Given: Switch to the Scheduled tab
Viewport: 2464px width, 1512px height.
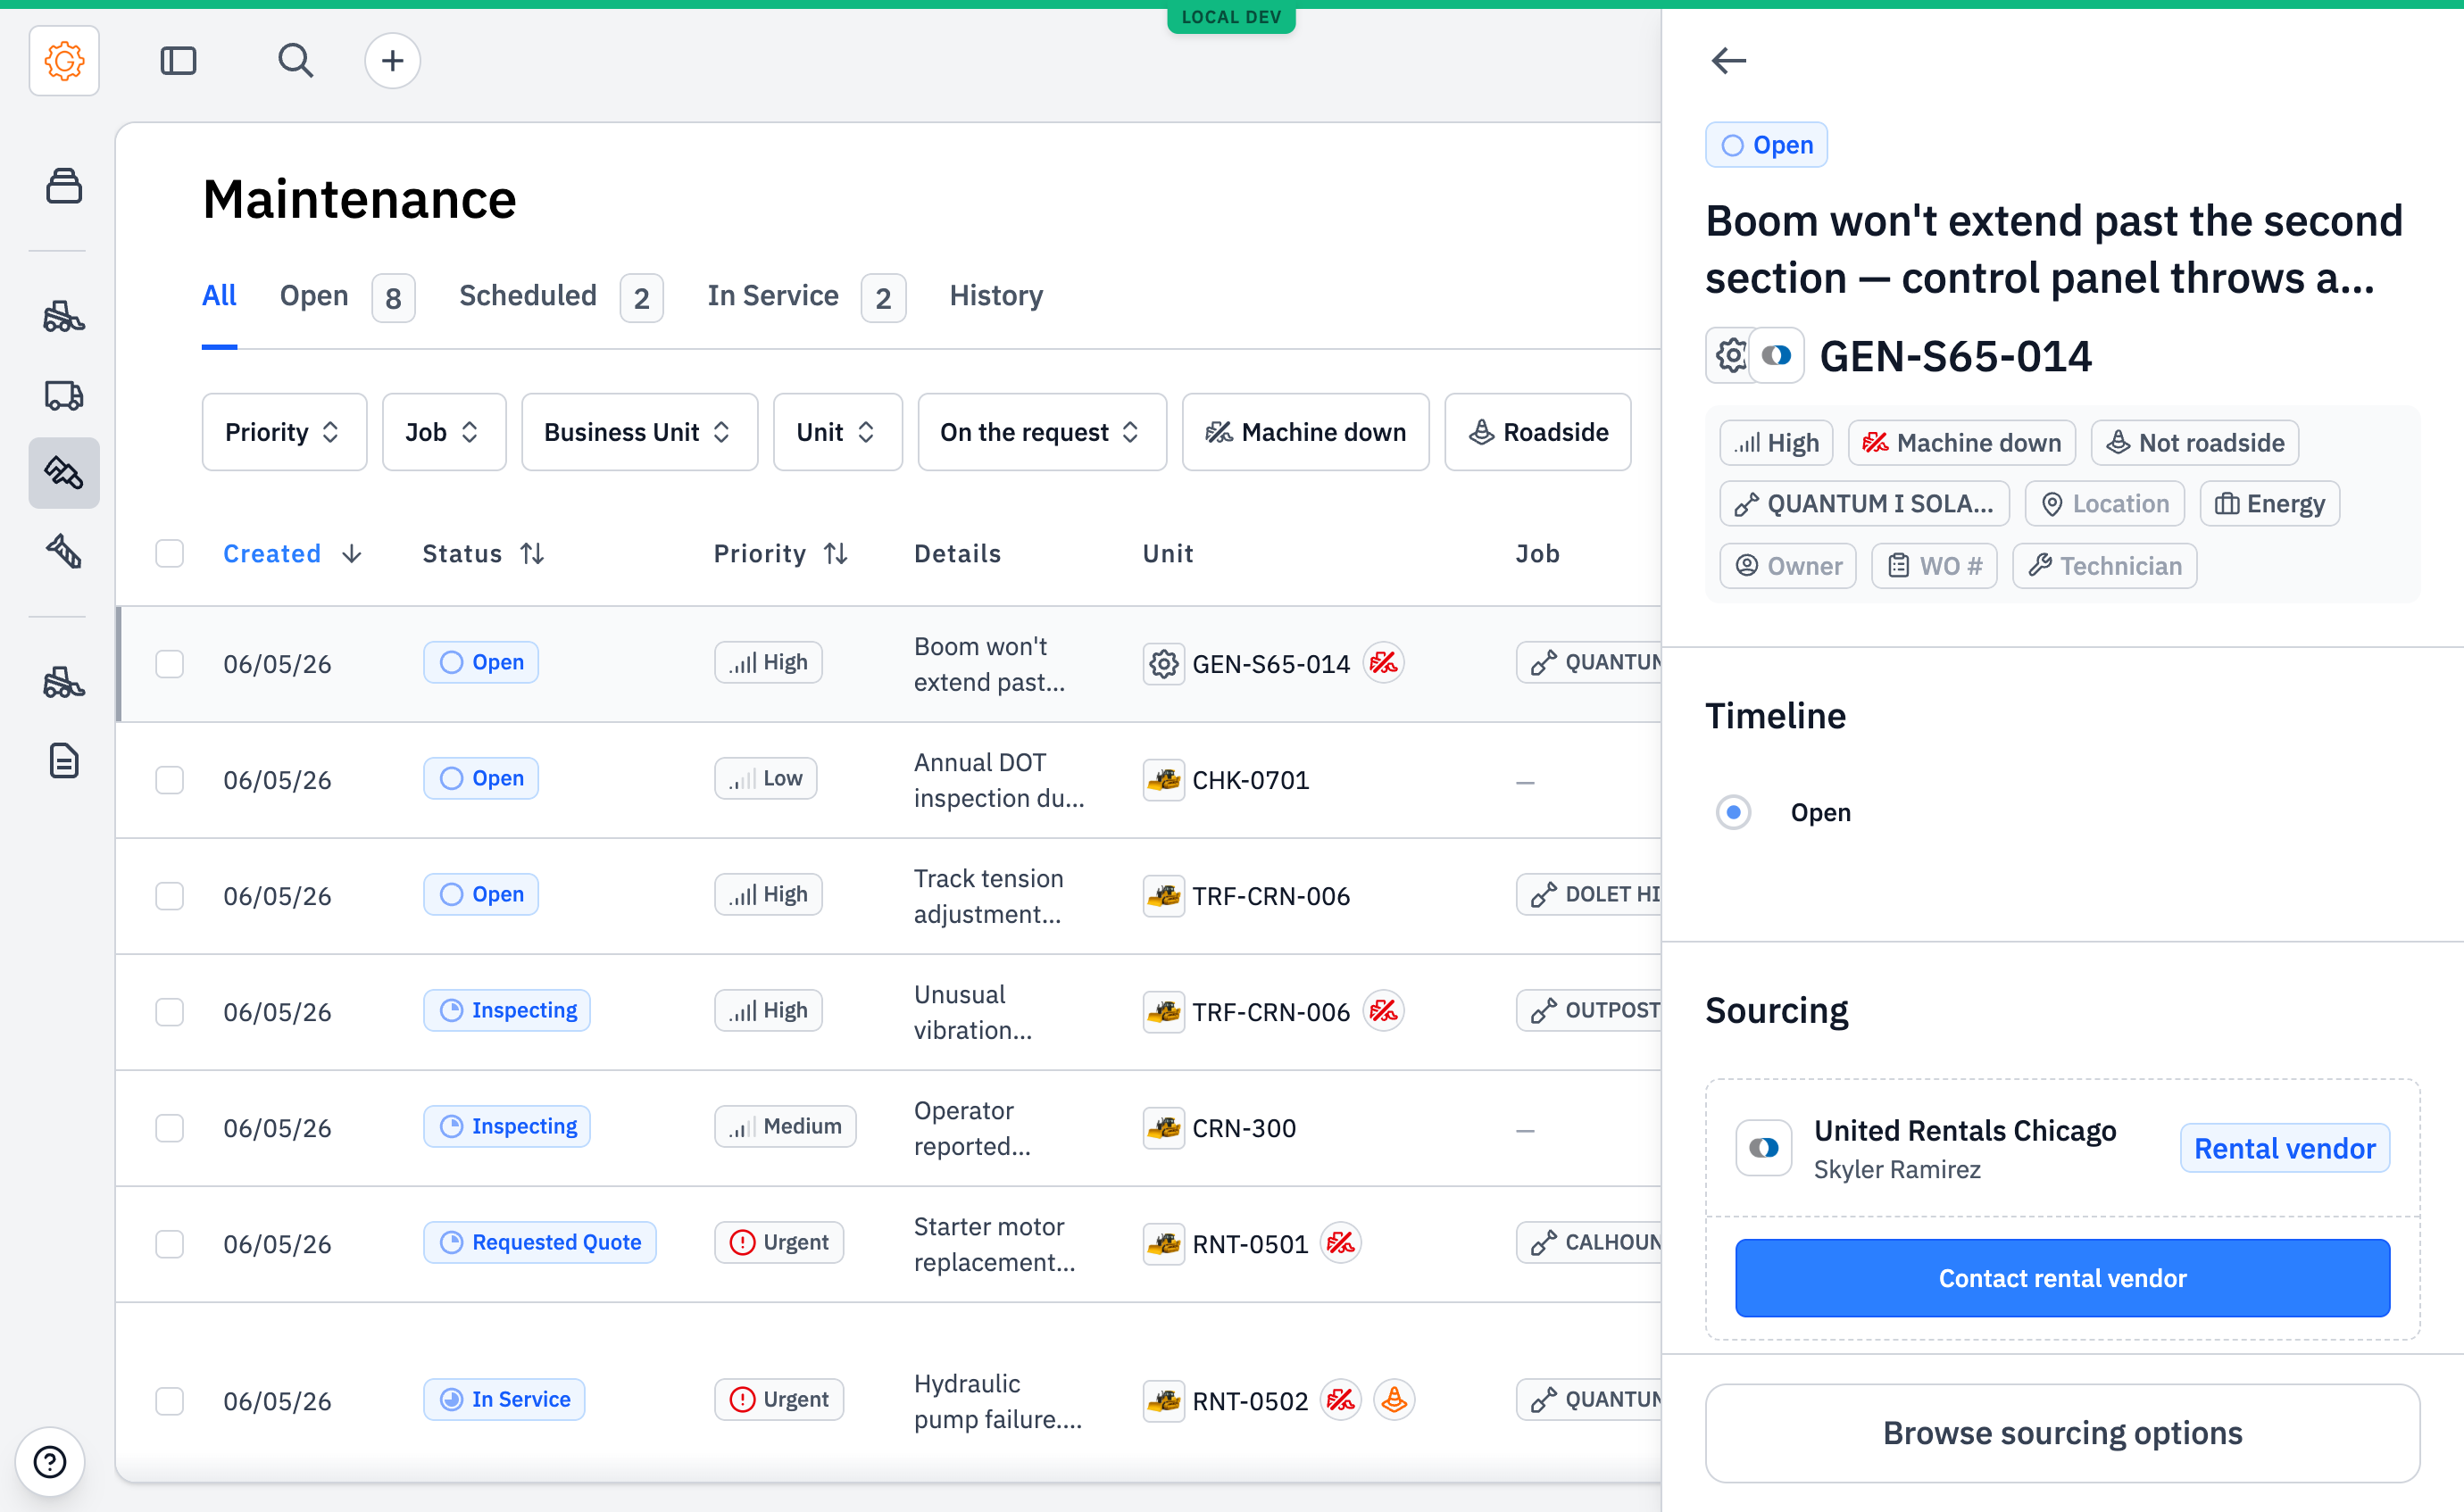Looking at the screenshot, I should 560,297.
